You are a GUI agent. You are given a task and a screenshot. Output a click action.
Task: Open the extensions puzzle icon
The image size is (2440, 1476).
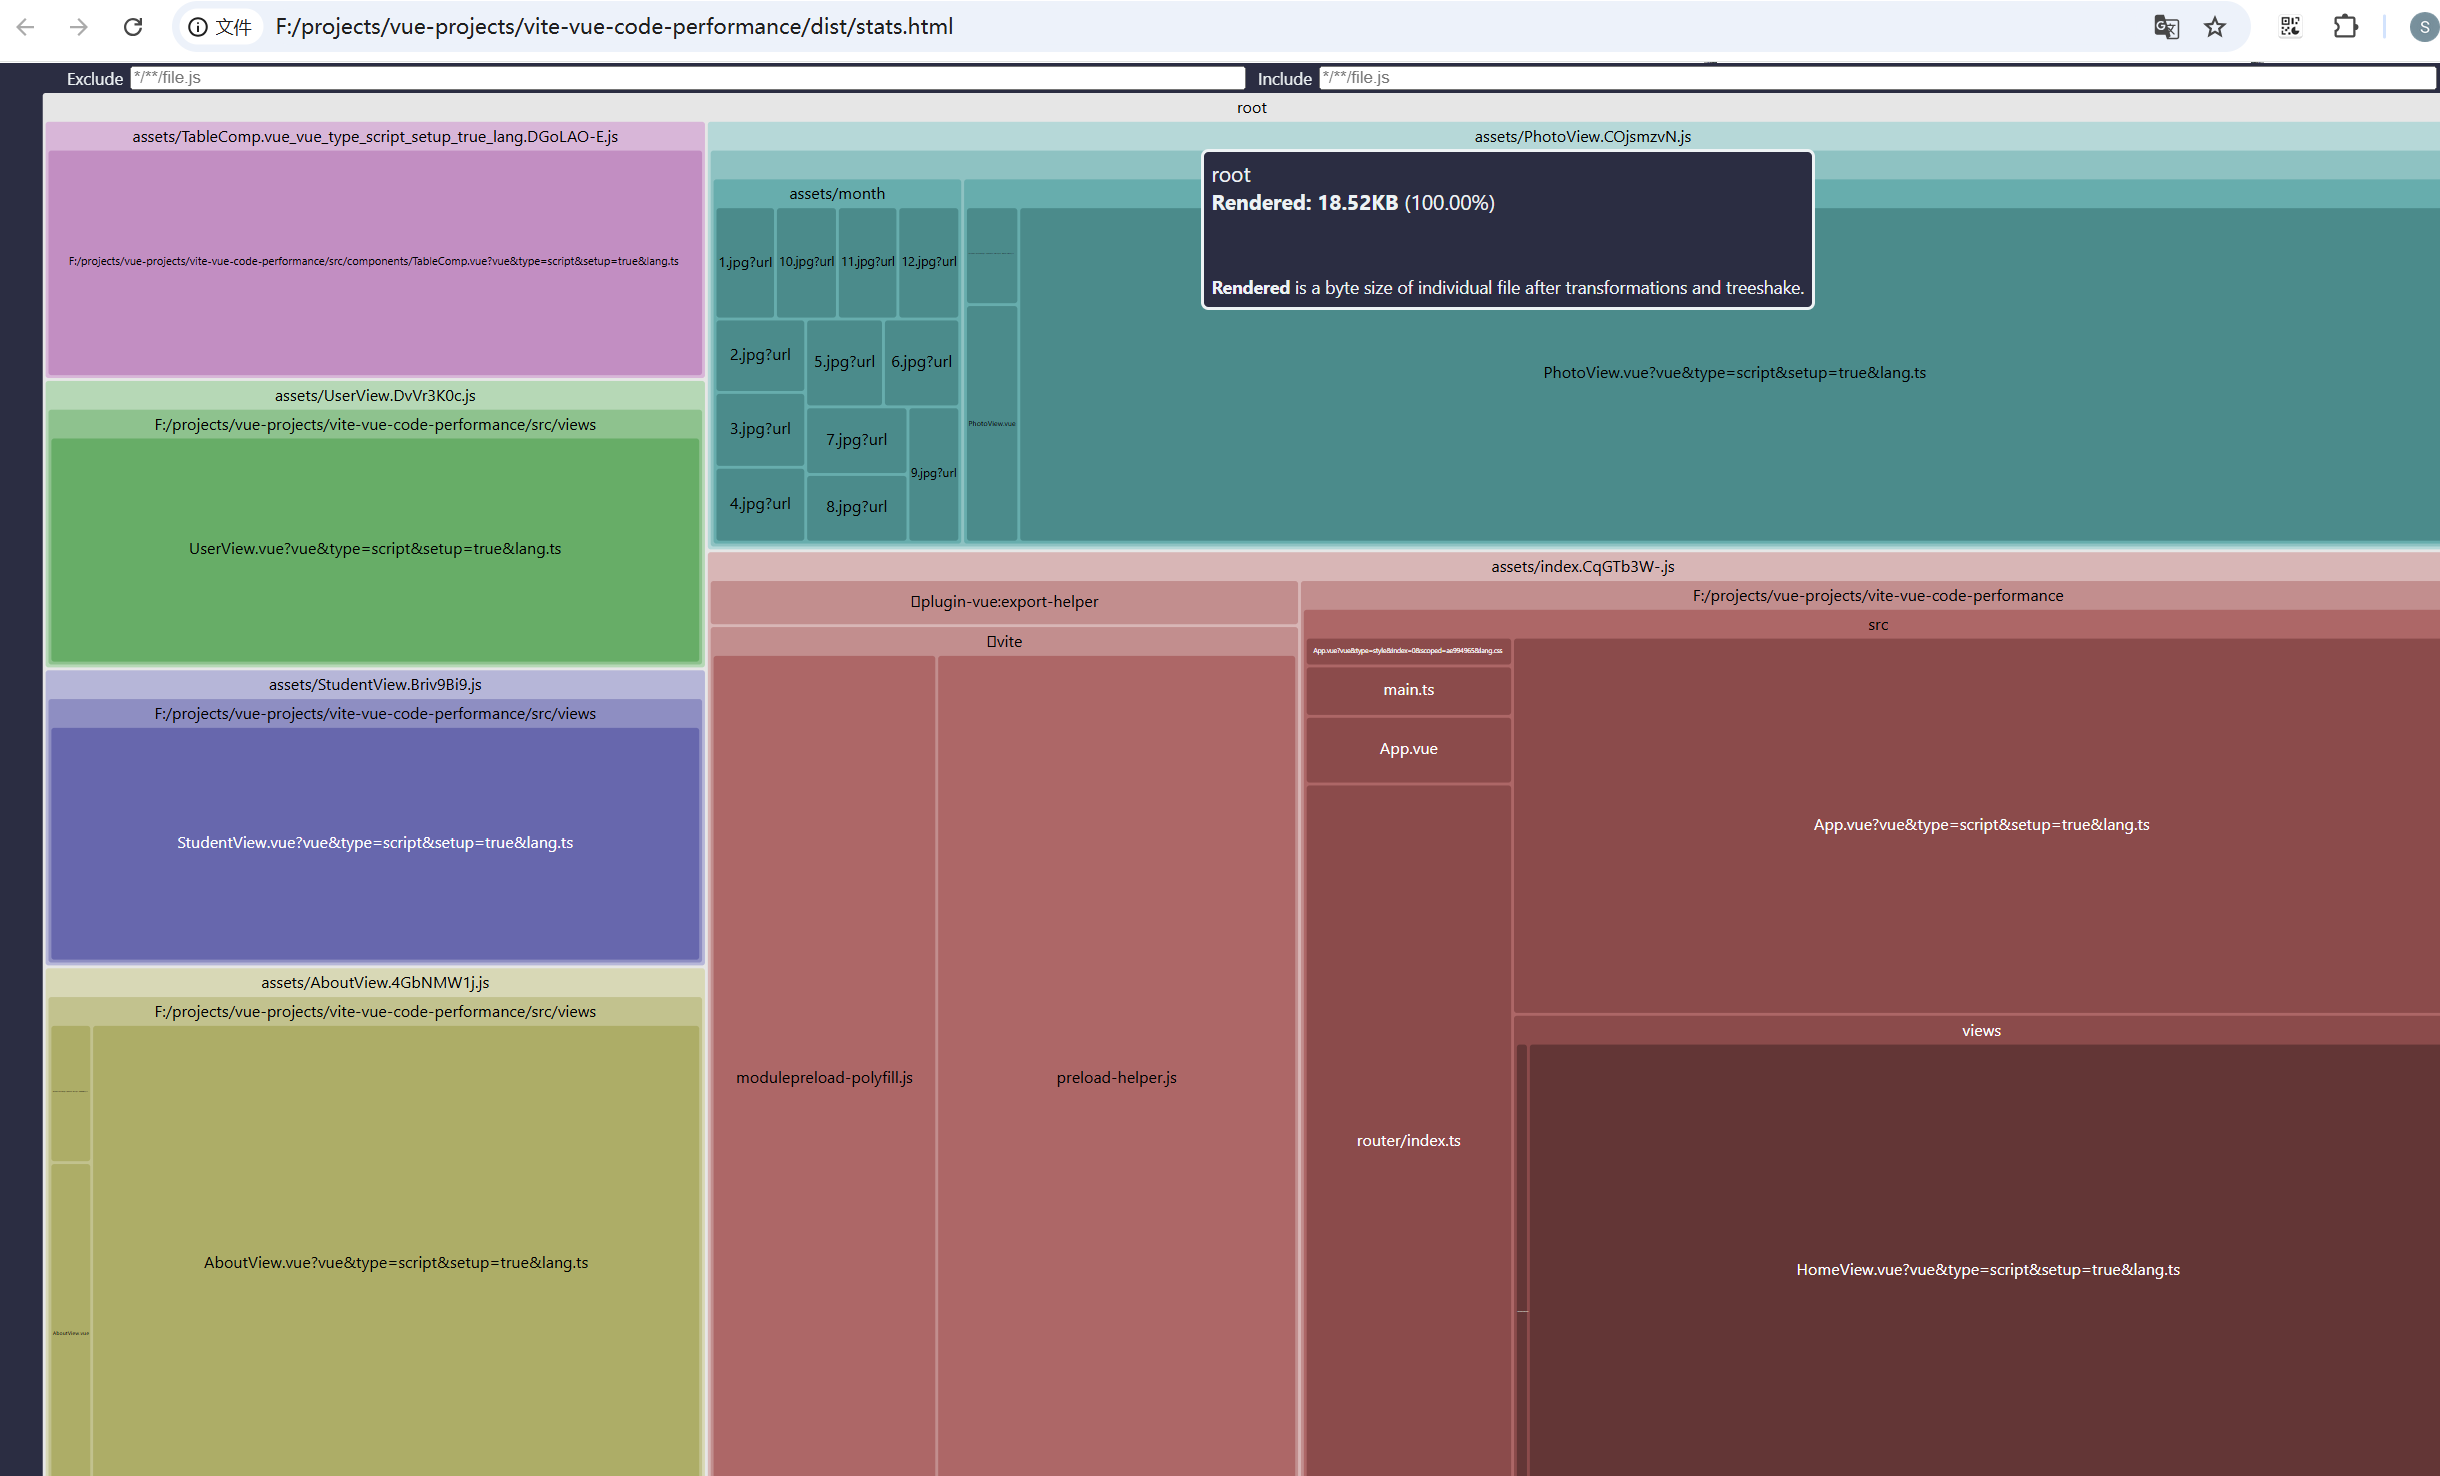2345,27
